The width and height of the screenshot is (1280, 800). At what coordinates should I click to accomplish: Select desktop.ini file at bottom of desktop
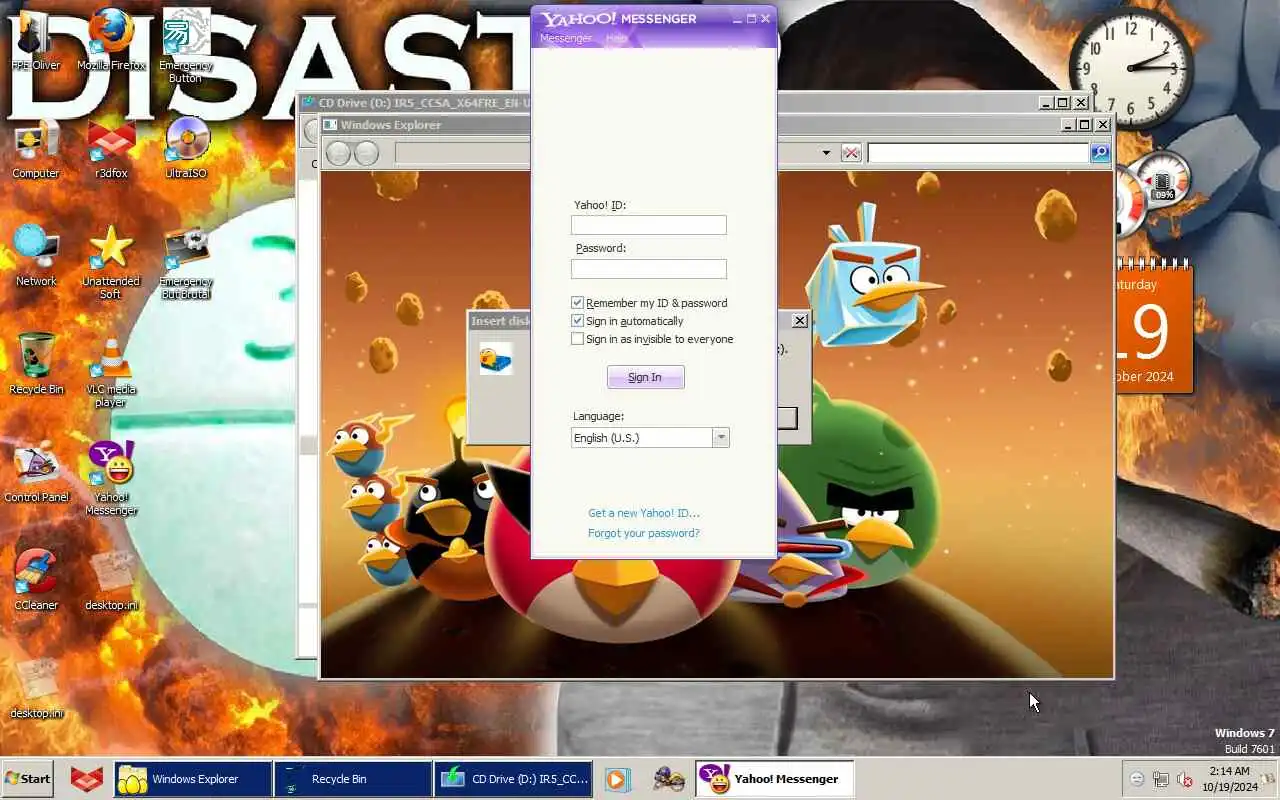[x=36, y=688]
